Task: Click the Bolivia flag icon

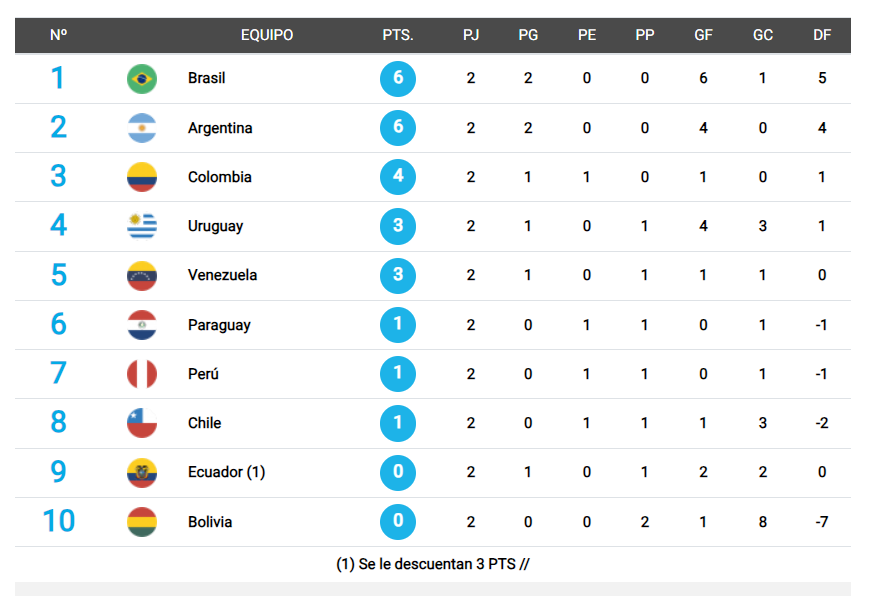Action: (x=142, y=522)
